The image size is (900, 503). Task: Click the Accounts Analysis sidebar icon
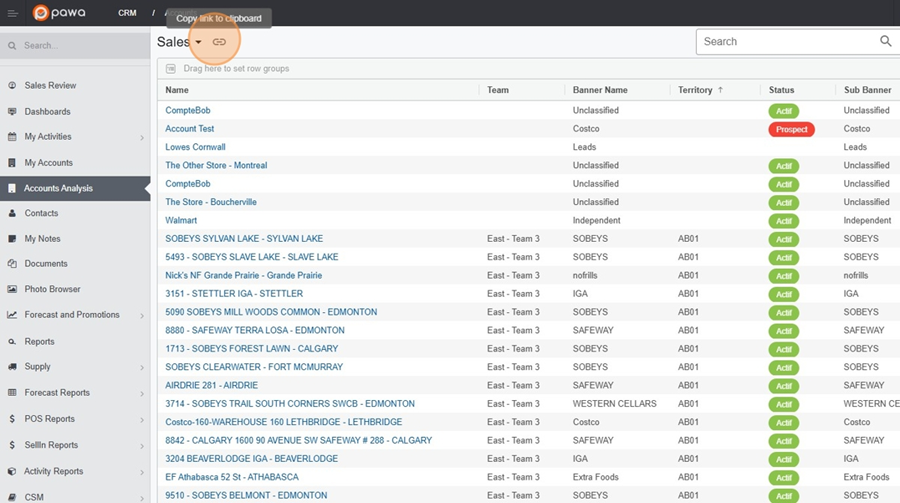coord(12,188)
